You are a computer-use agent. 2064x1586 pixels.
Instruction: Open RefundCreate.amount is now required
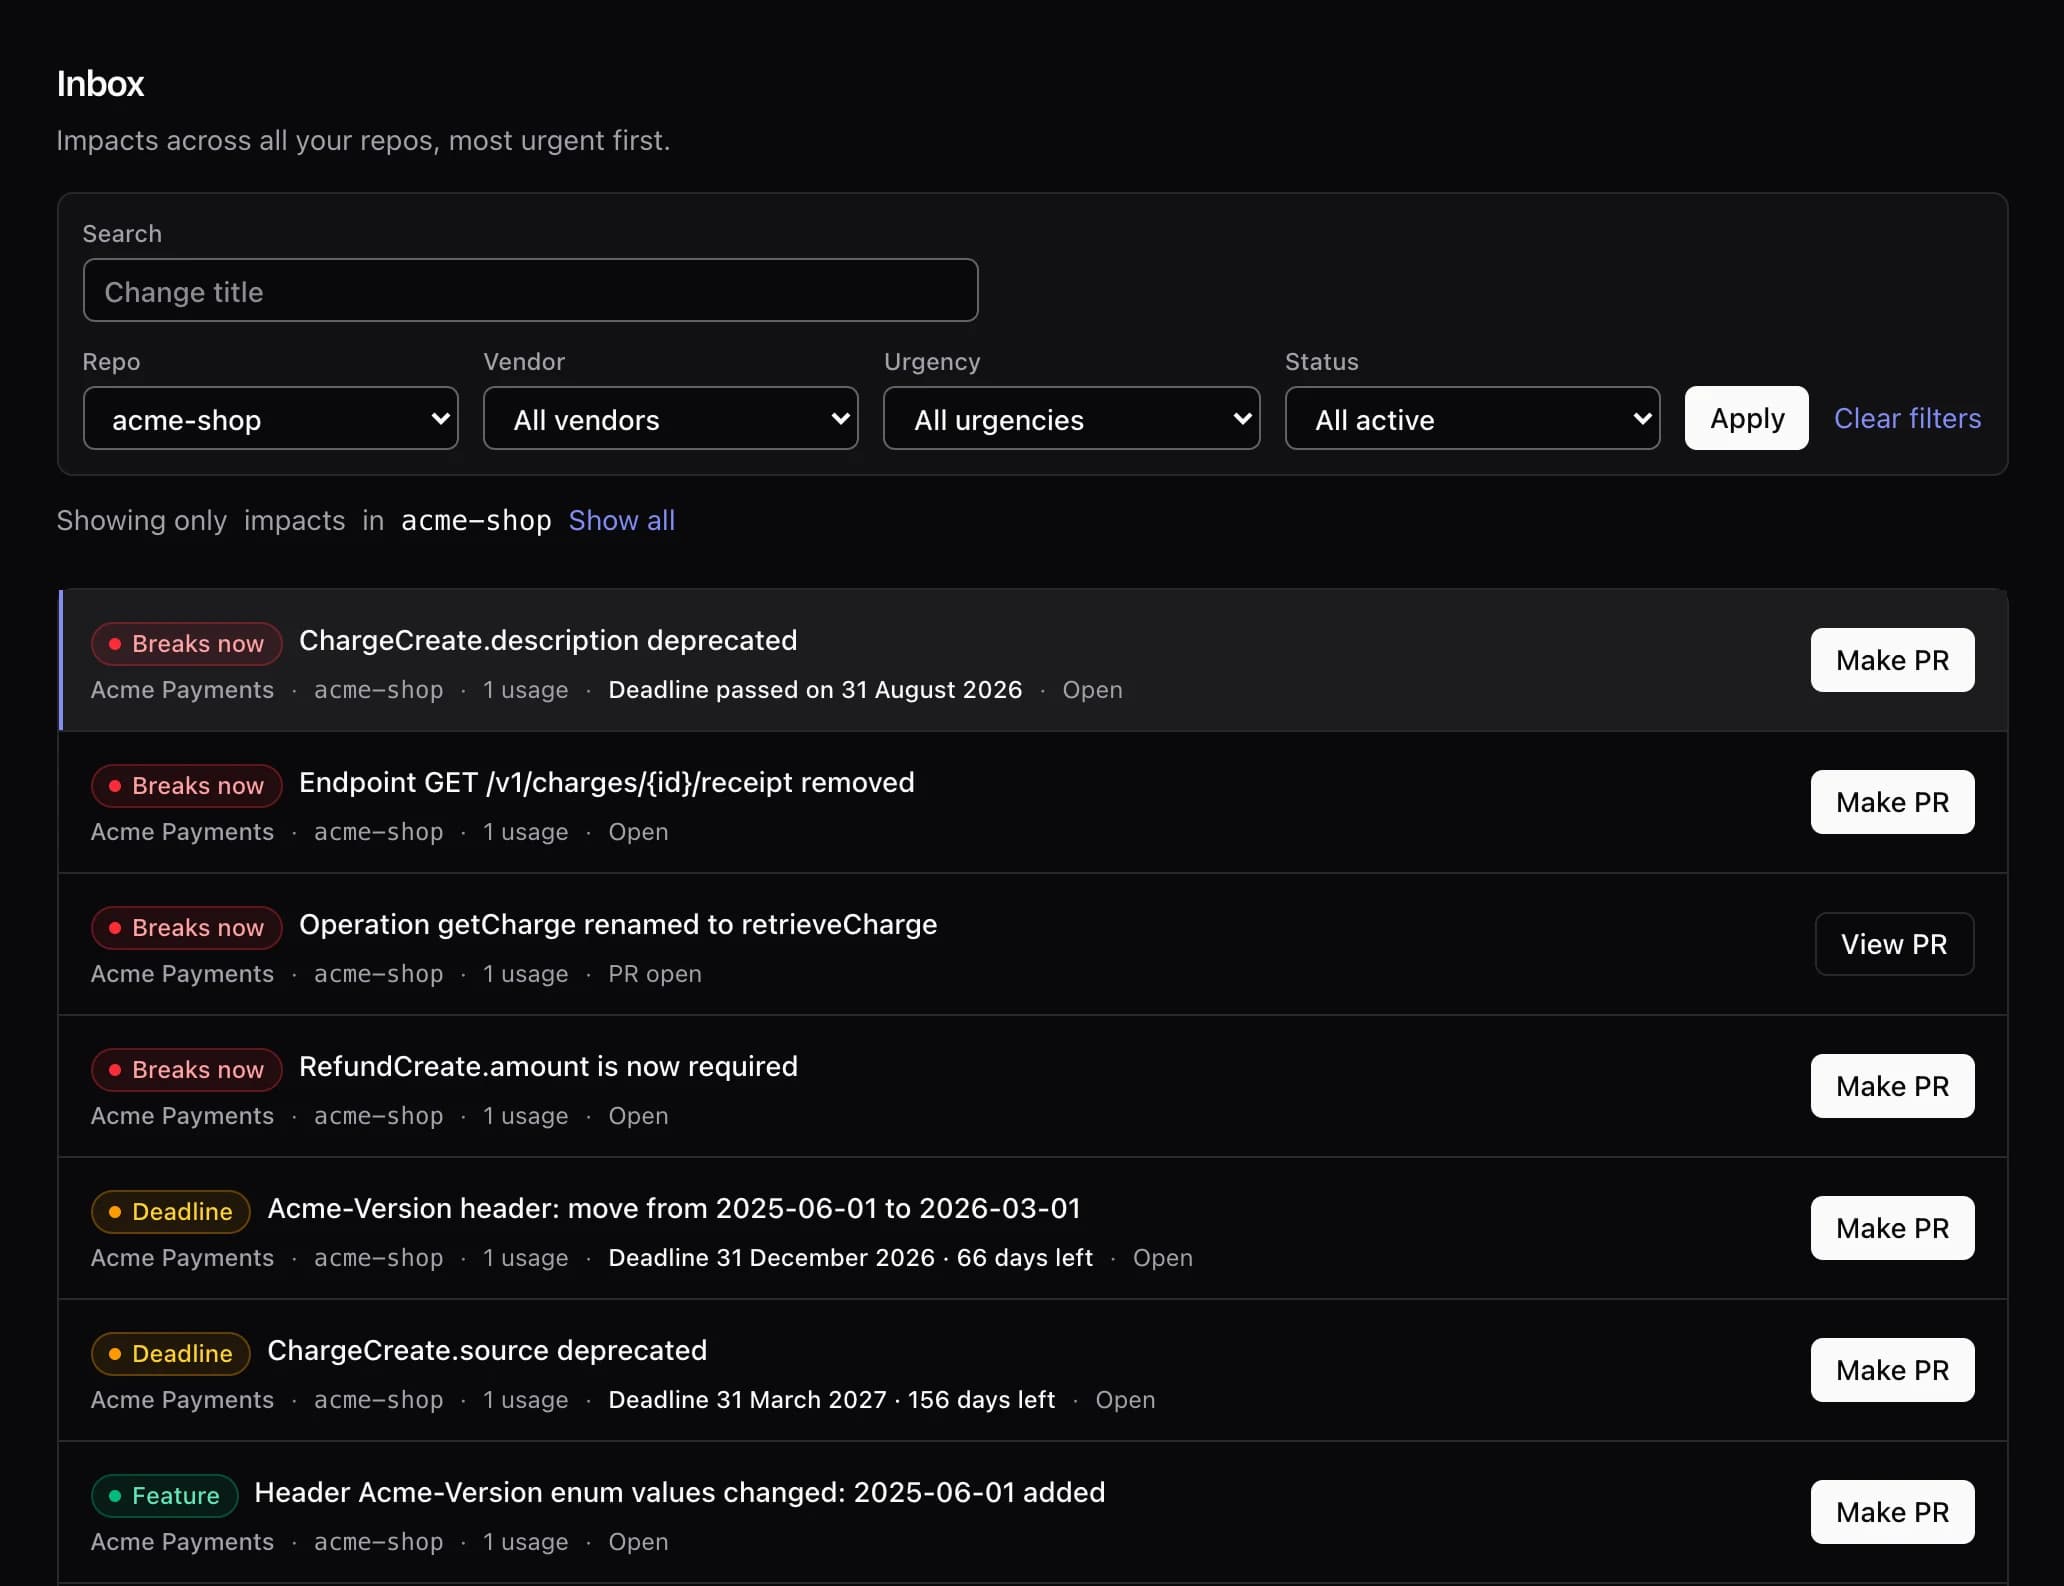tap(548, 1066)
